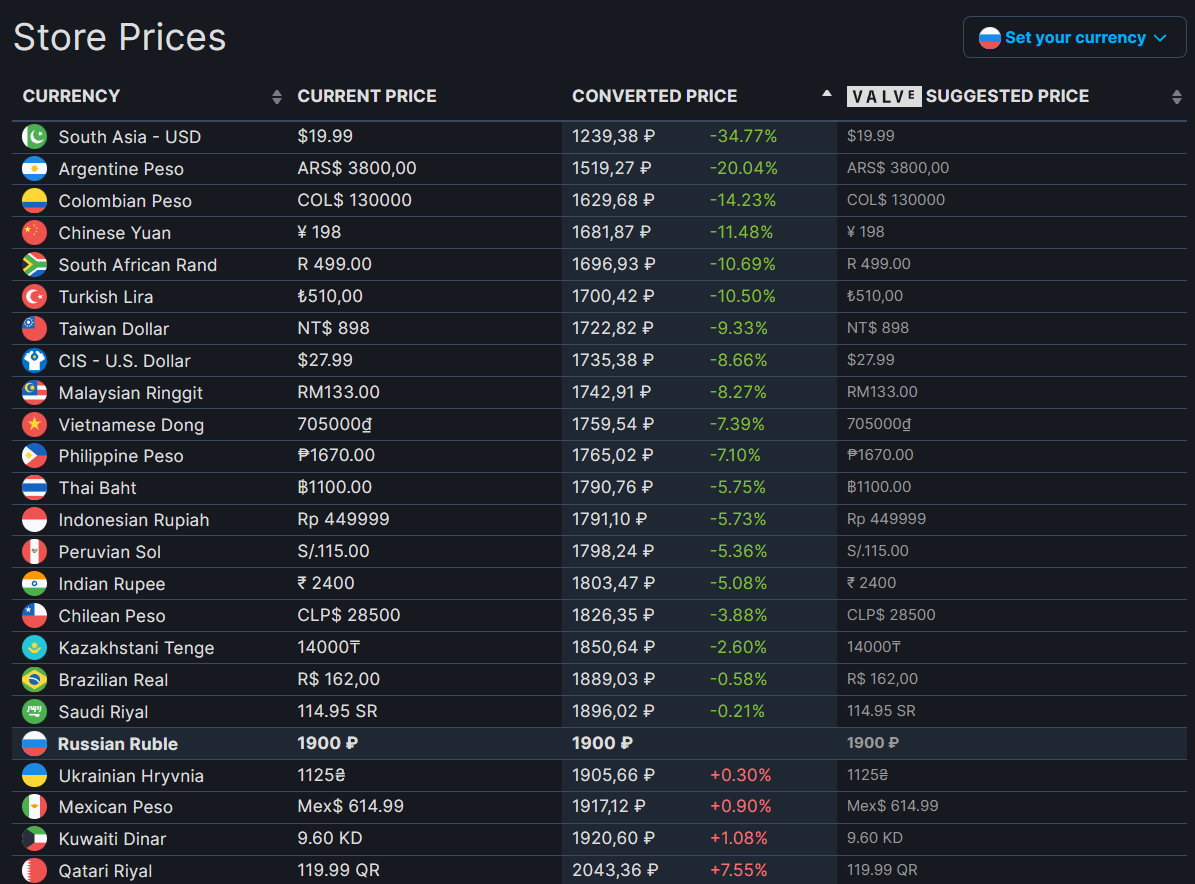This screenshot has height=884, width=1195.
Task: Click the Pakistan flag for South Asia
Action: [34, 136]
